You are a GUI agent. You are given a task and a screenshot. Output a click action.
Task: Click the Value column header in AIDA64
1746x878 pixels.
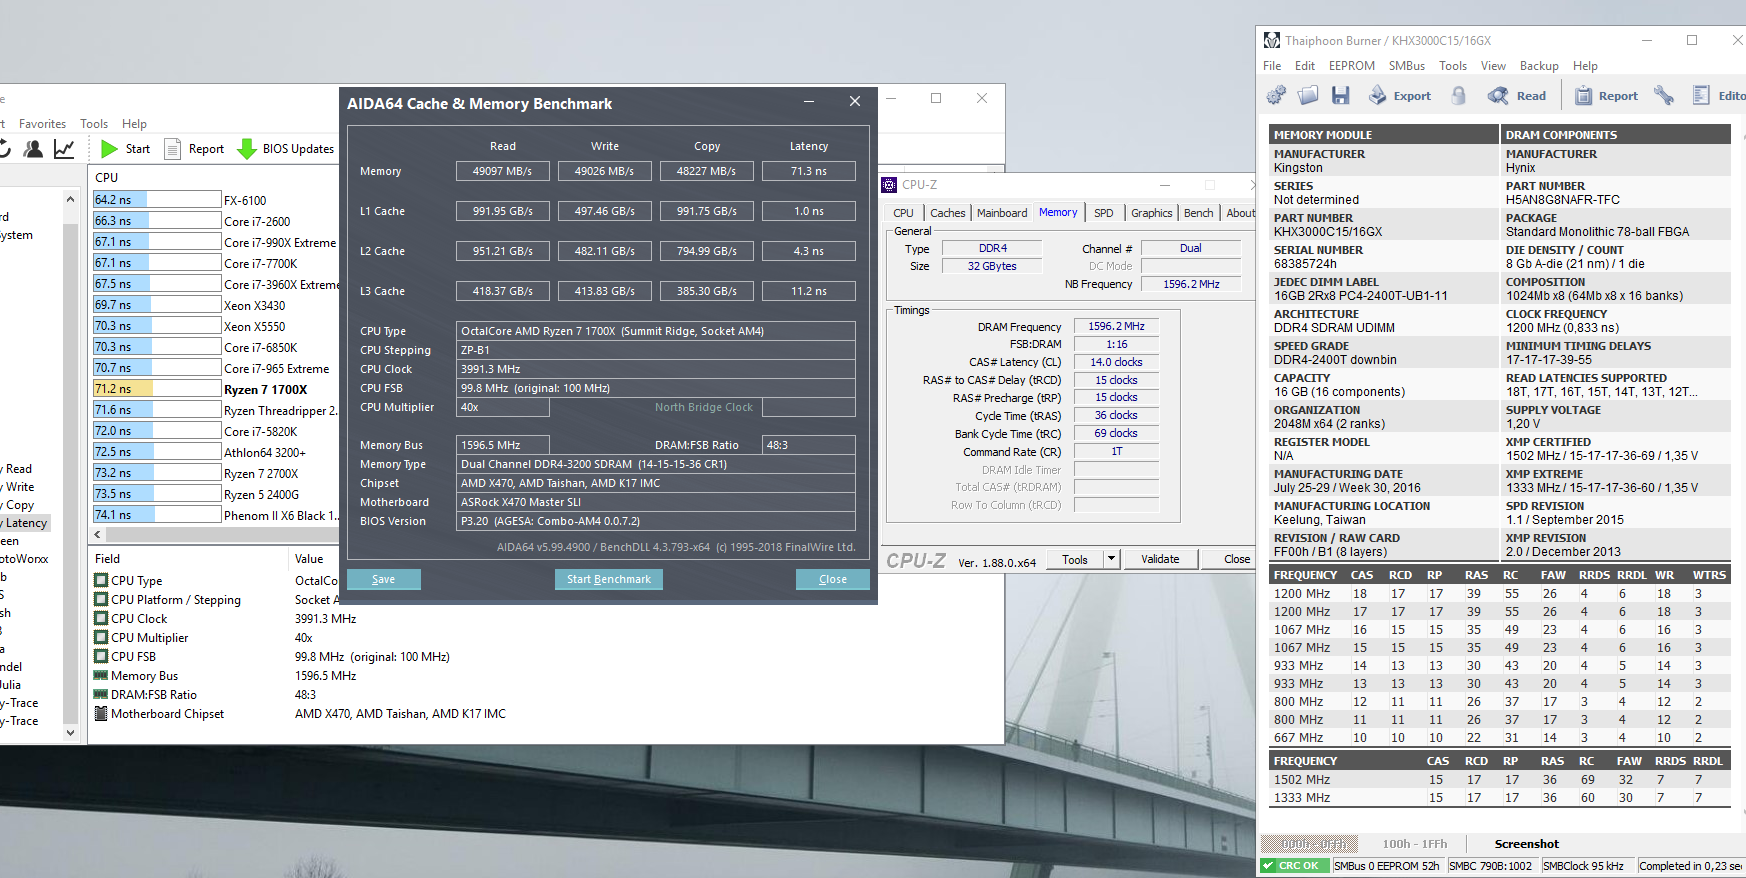pos(314,559)
